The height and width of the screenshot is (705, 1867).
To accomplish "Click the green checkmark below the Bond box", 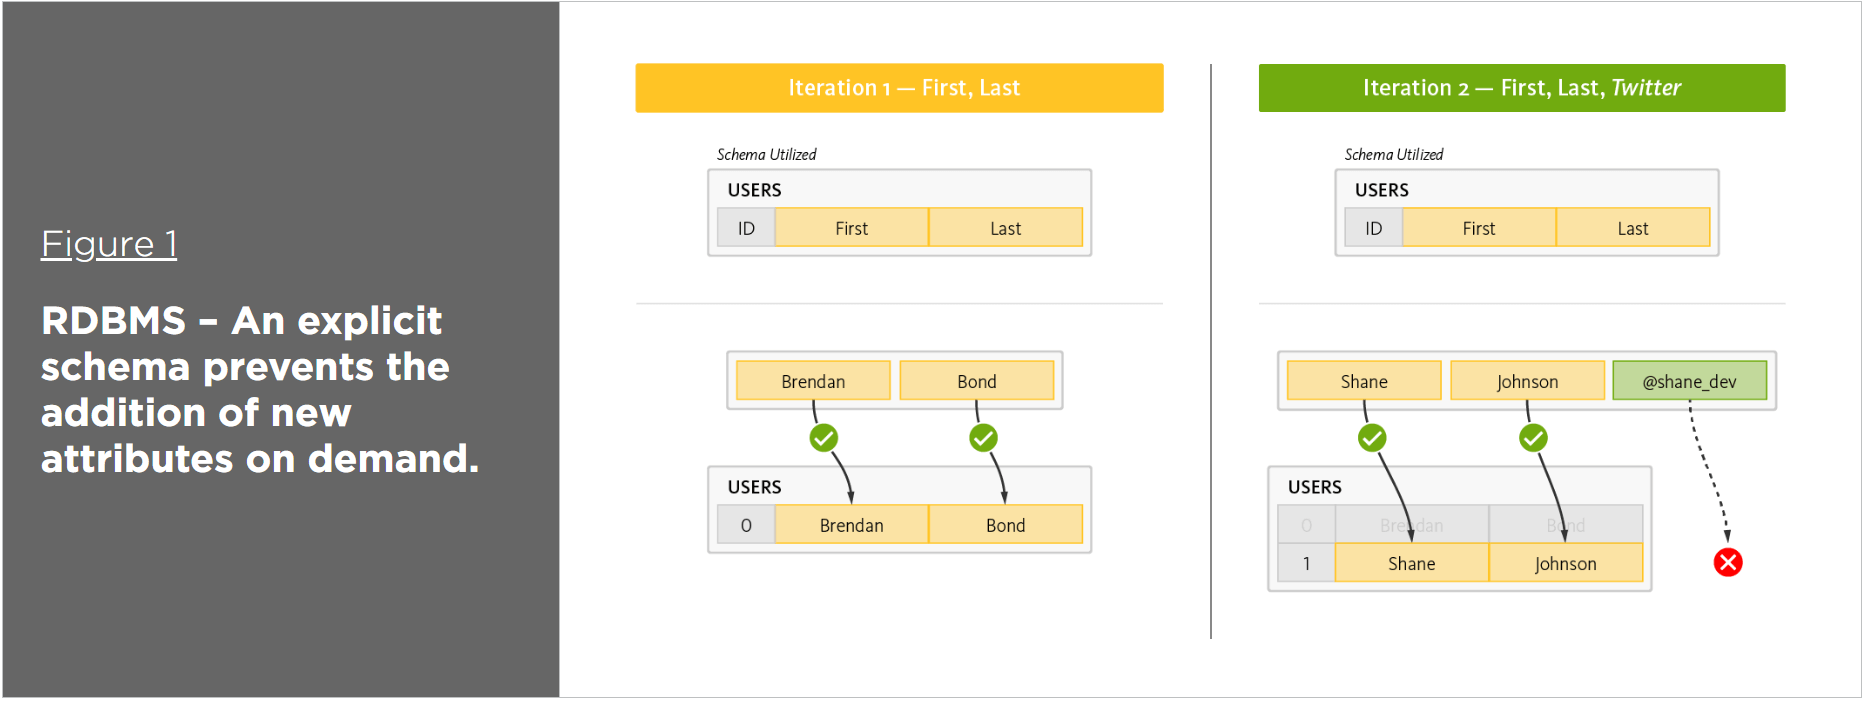I will (x=983, y=438).
